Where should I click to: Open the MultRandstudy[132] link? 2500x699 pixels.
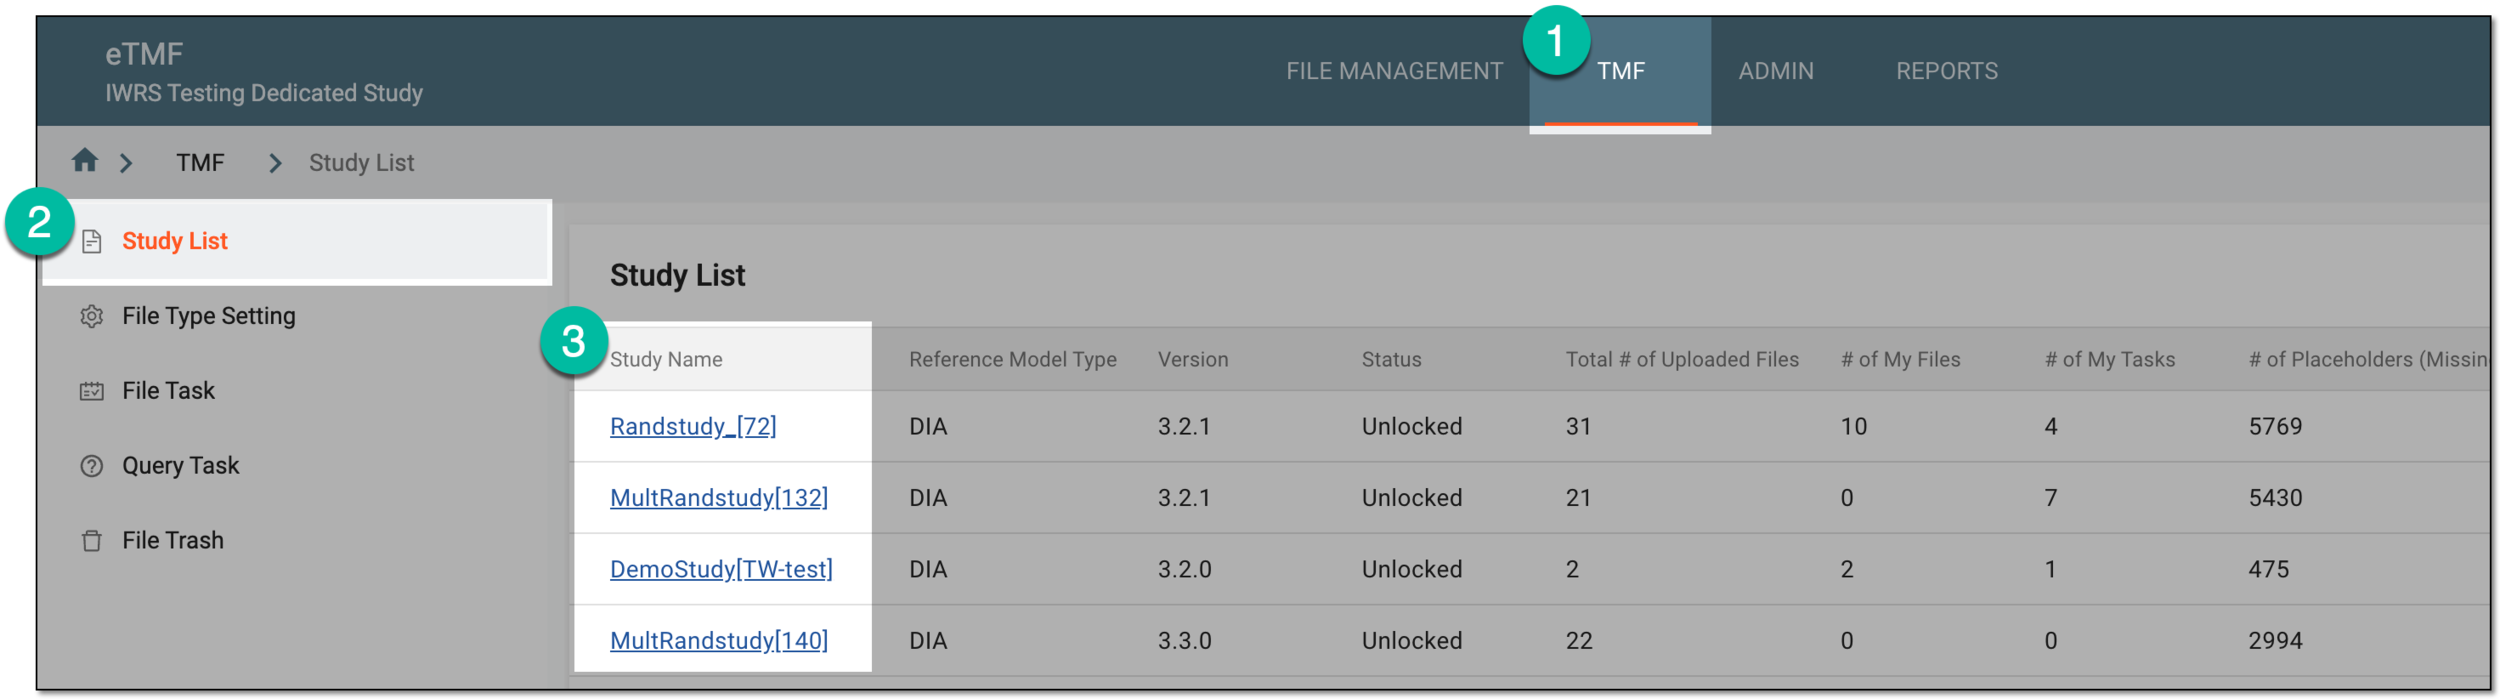point(719,498)
